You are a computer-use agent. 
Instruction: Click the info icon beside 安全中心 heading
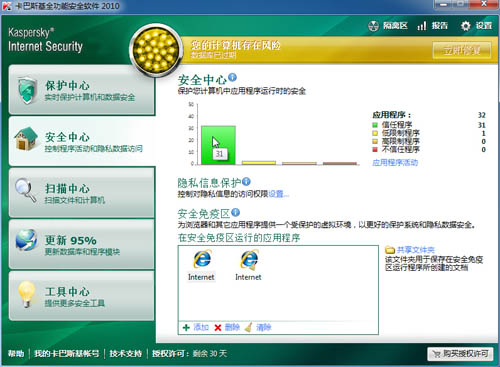click(232, 77)
